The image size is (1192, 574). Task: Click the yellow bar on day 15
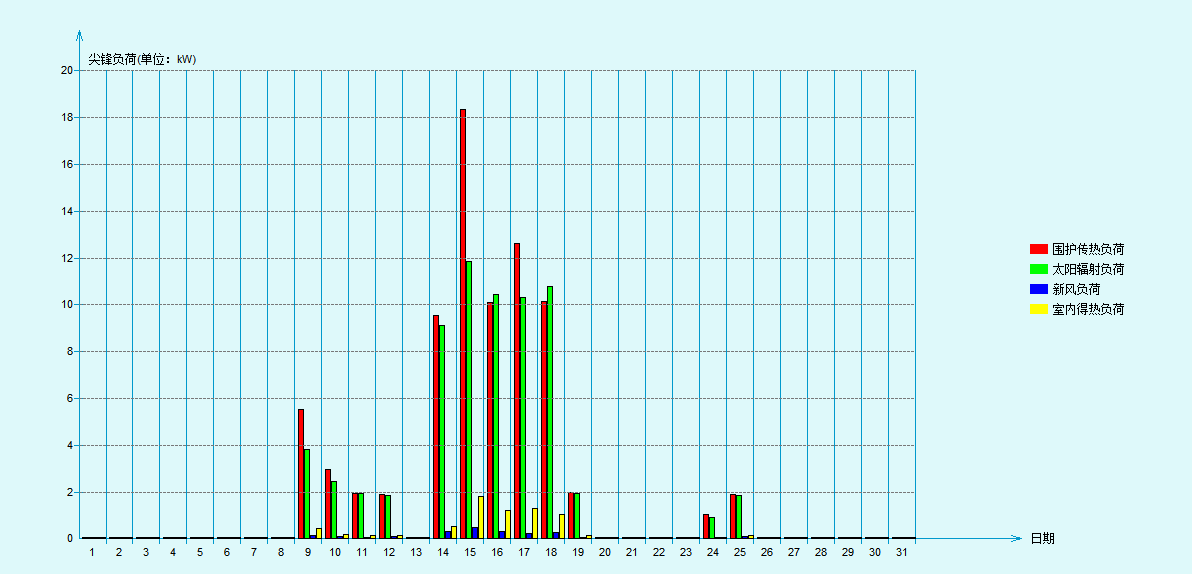point(481,517)
